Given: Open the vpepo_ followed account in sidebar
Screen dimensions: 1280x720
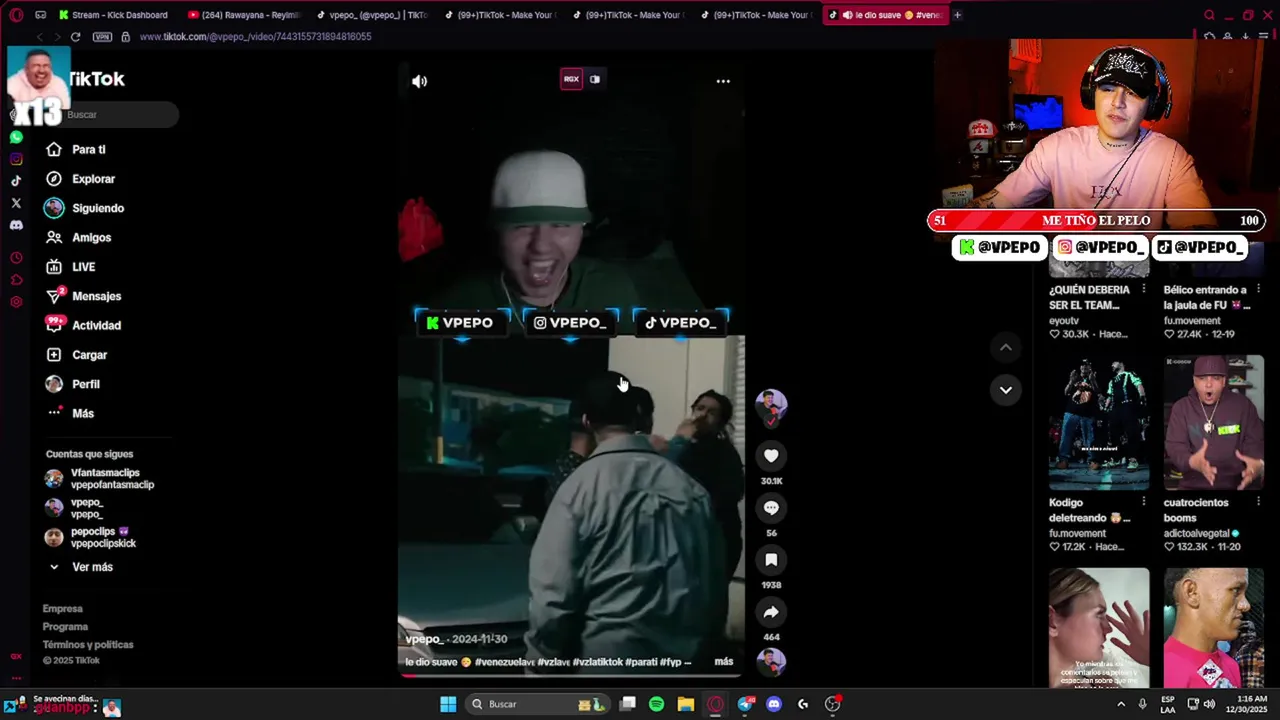Looking at the screenshot, I should tap(75, 508).
